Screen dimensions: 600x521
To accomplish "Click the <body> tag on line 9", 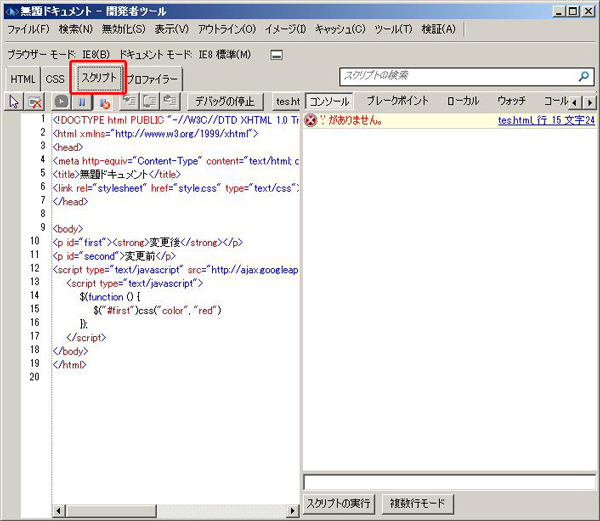I will [68, 229].
